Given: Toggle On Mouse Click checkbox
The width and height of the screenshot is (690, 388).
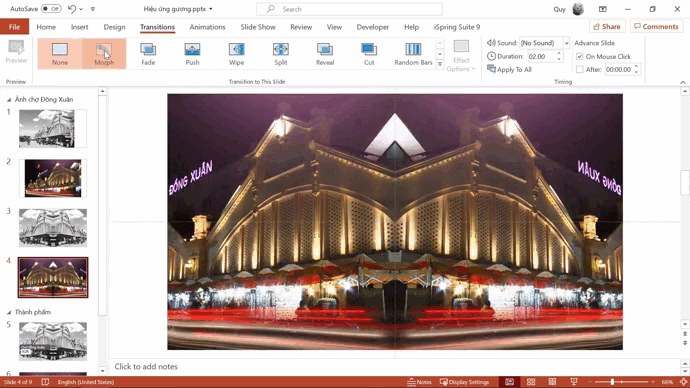Looking at the screenshot, I should 580,56.
